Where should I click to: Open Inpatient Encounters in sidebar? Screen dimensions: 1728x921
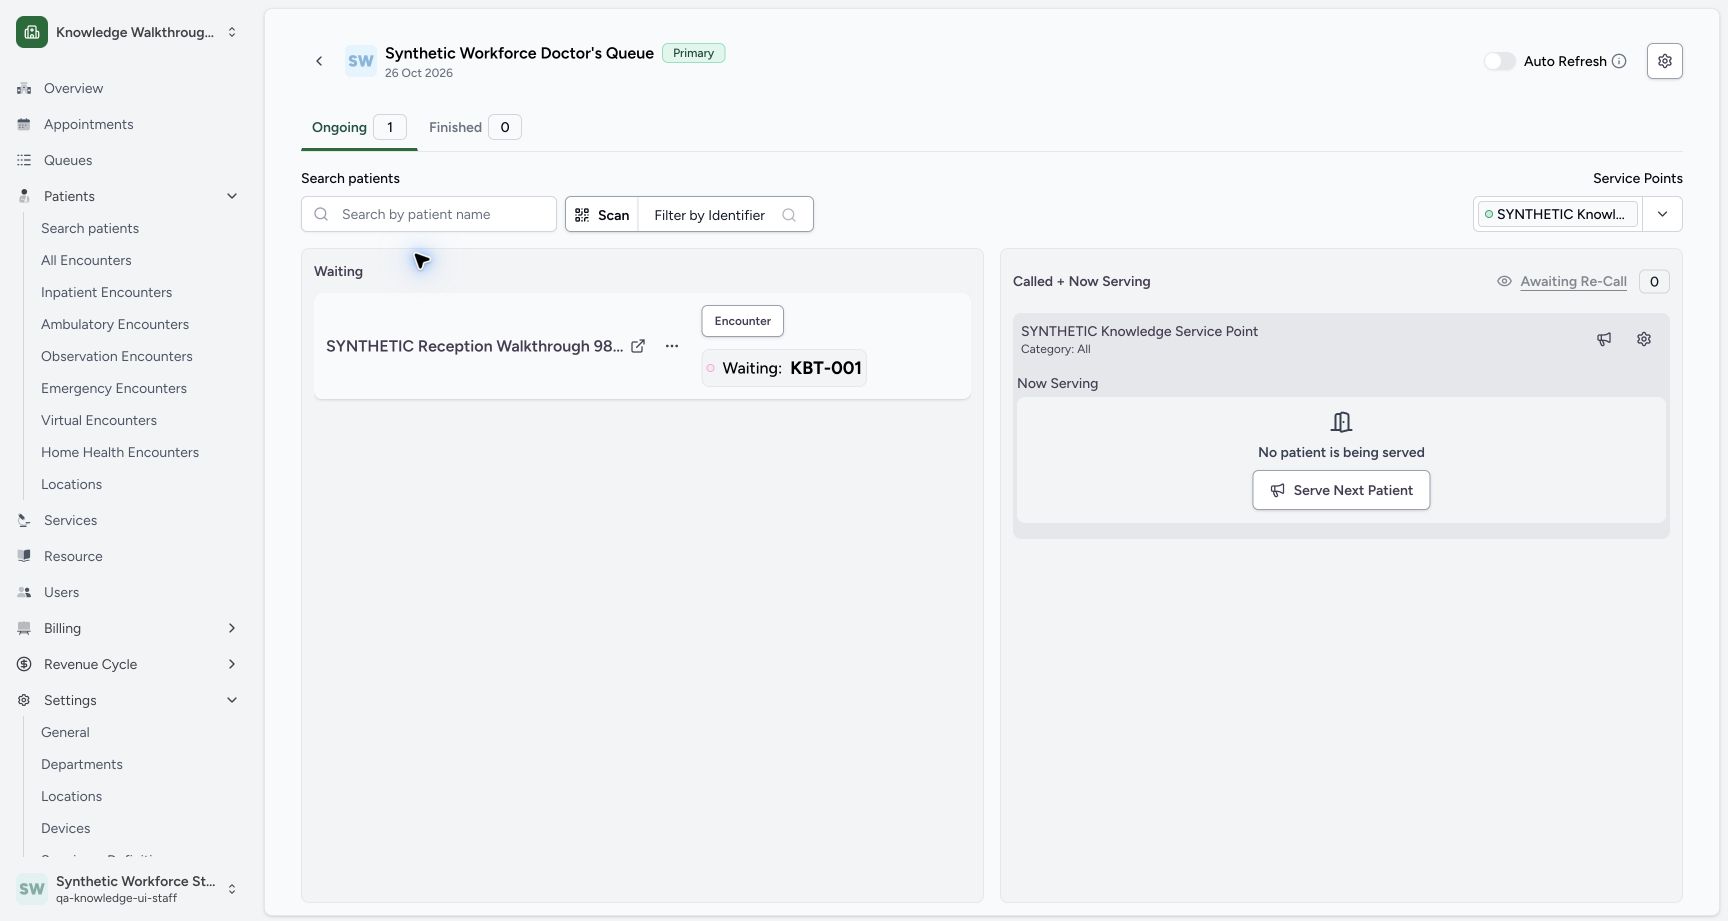(x=106, y=292)
